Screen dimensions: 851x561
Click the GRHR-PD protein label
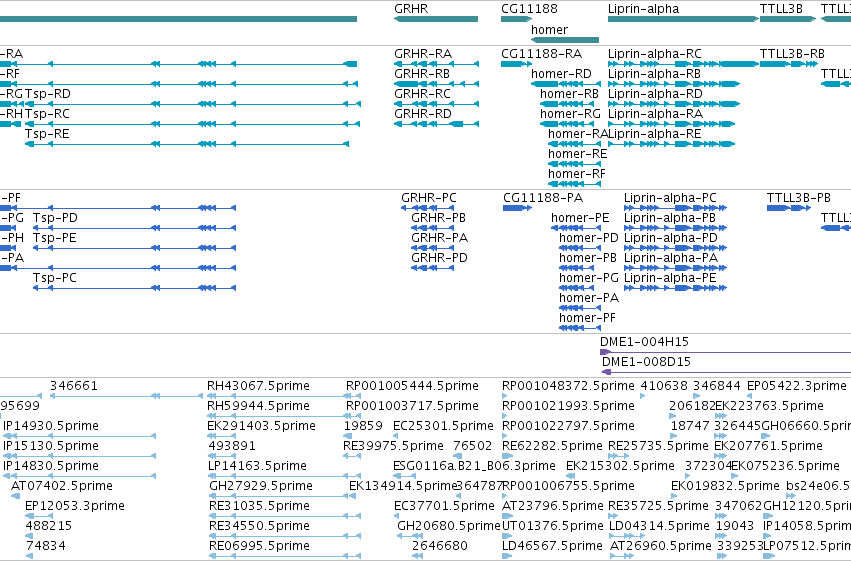pyautogui.click(x=439, y=258)
